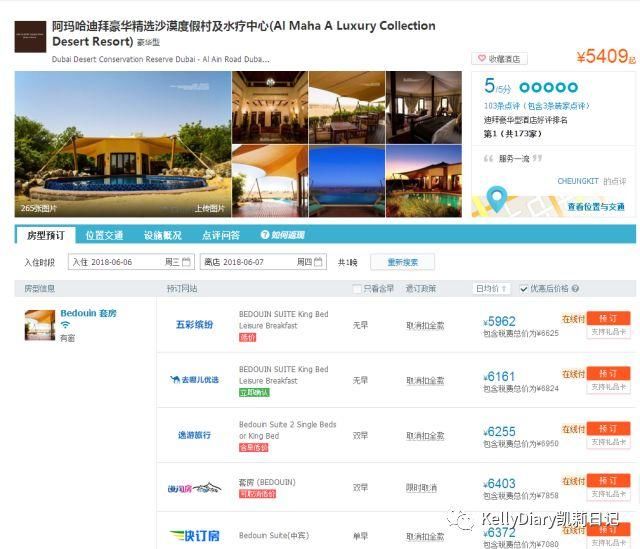Click 取消扣全款 policy in the 去哪儿优选 row

425,380
